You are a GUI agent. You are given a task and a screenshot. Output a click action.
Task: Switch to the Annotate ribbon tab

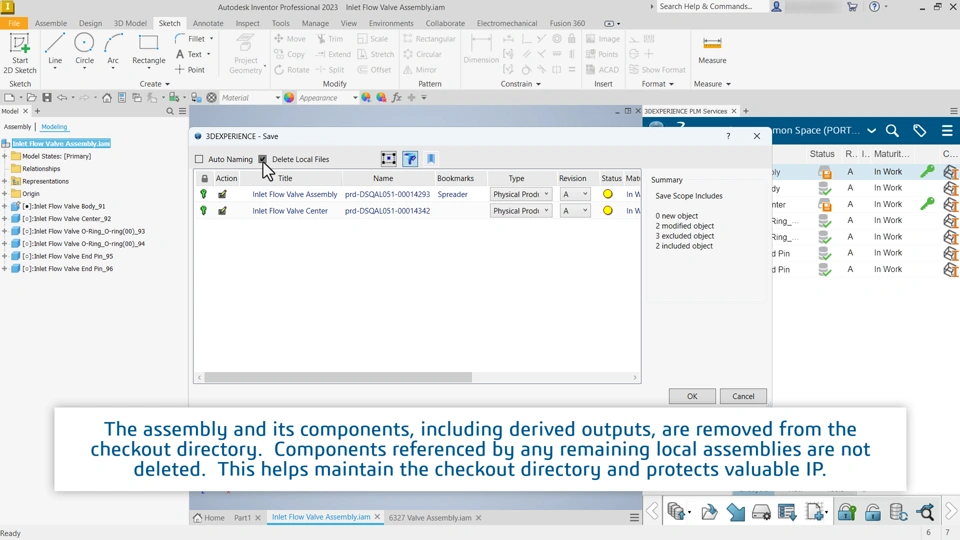[208, 23]
